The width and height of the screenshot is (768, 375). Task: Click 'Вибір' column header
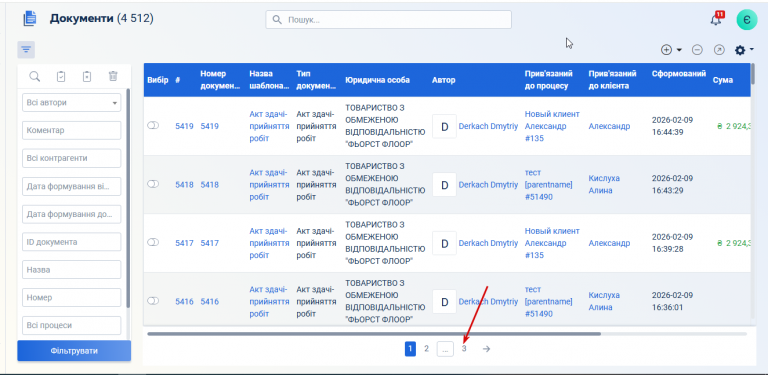158,80
